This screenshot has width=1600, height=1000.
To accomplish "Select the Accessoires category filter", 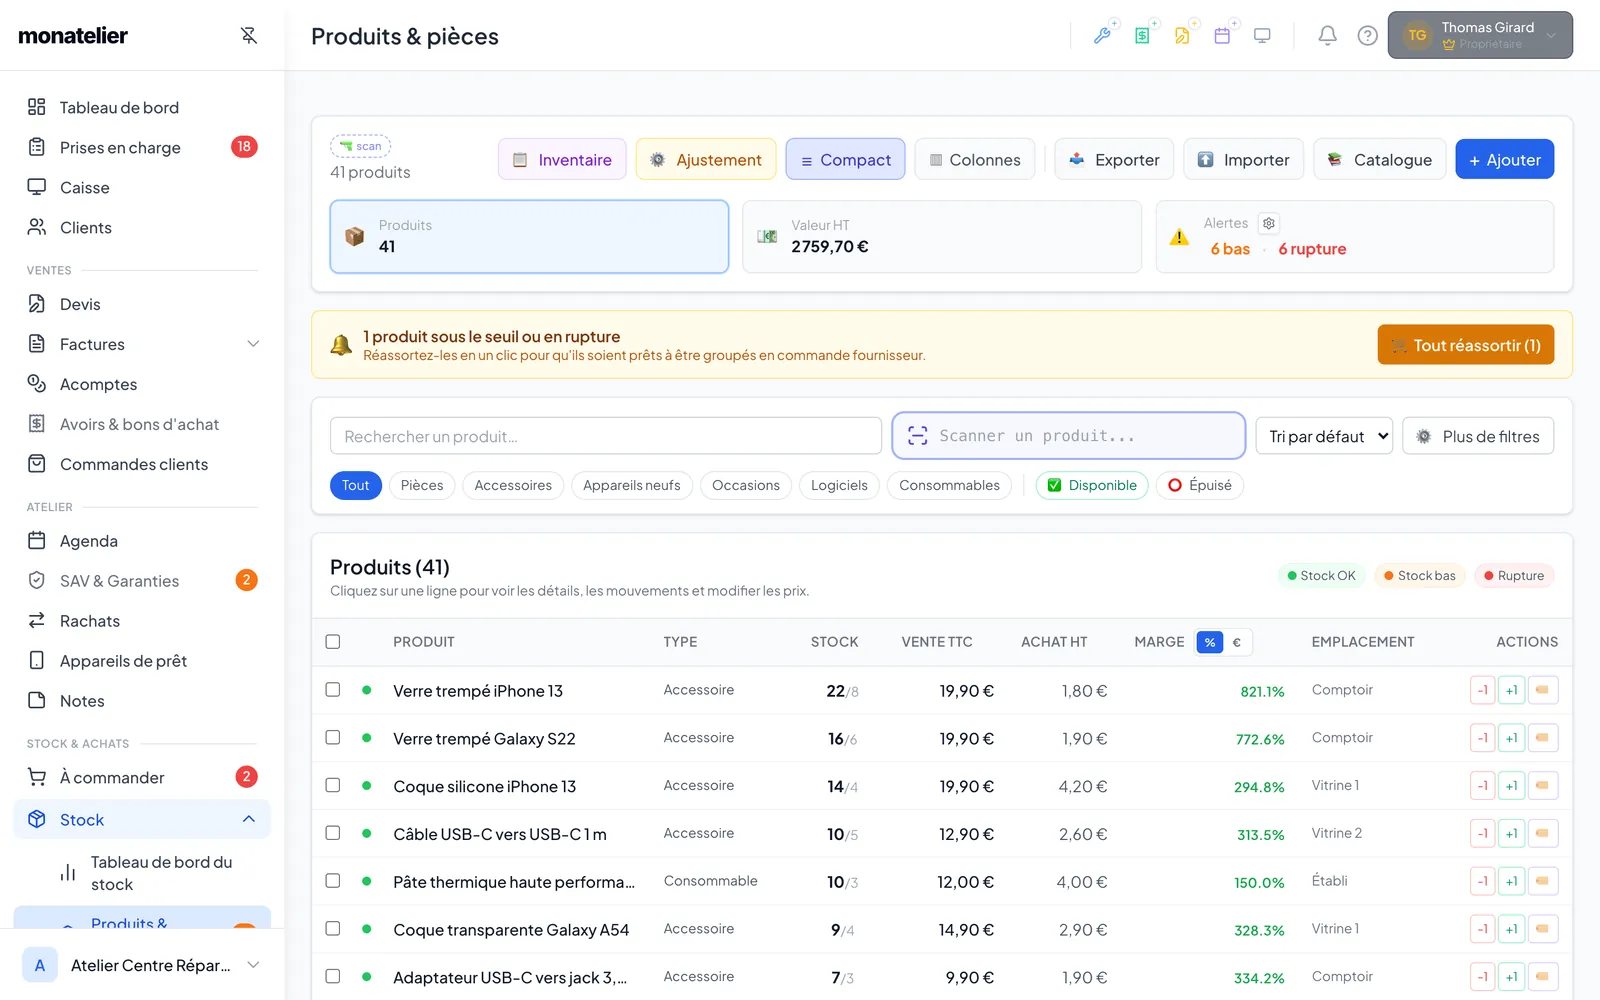I will (x=513, y=485).
